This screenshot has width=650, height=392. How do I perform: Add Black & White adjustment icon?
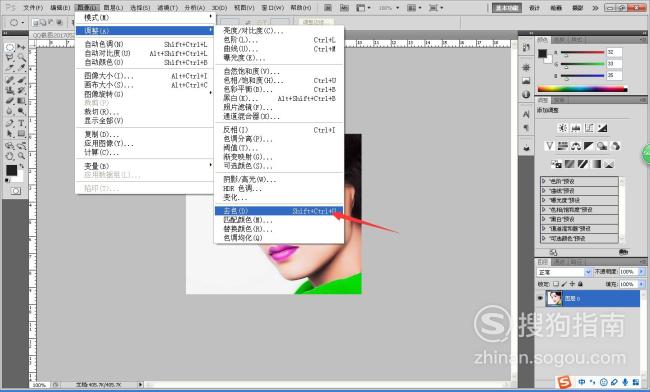(x=589, y=146)
